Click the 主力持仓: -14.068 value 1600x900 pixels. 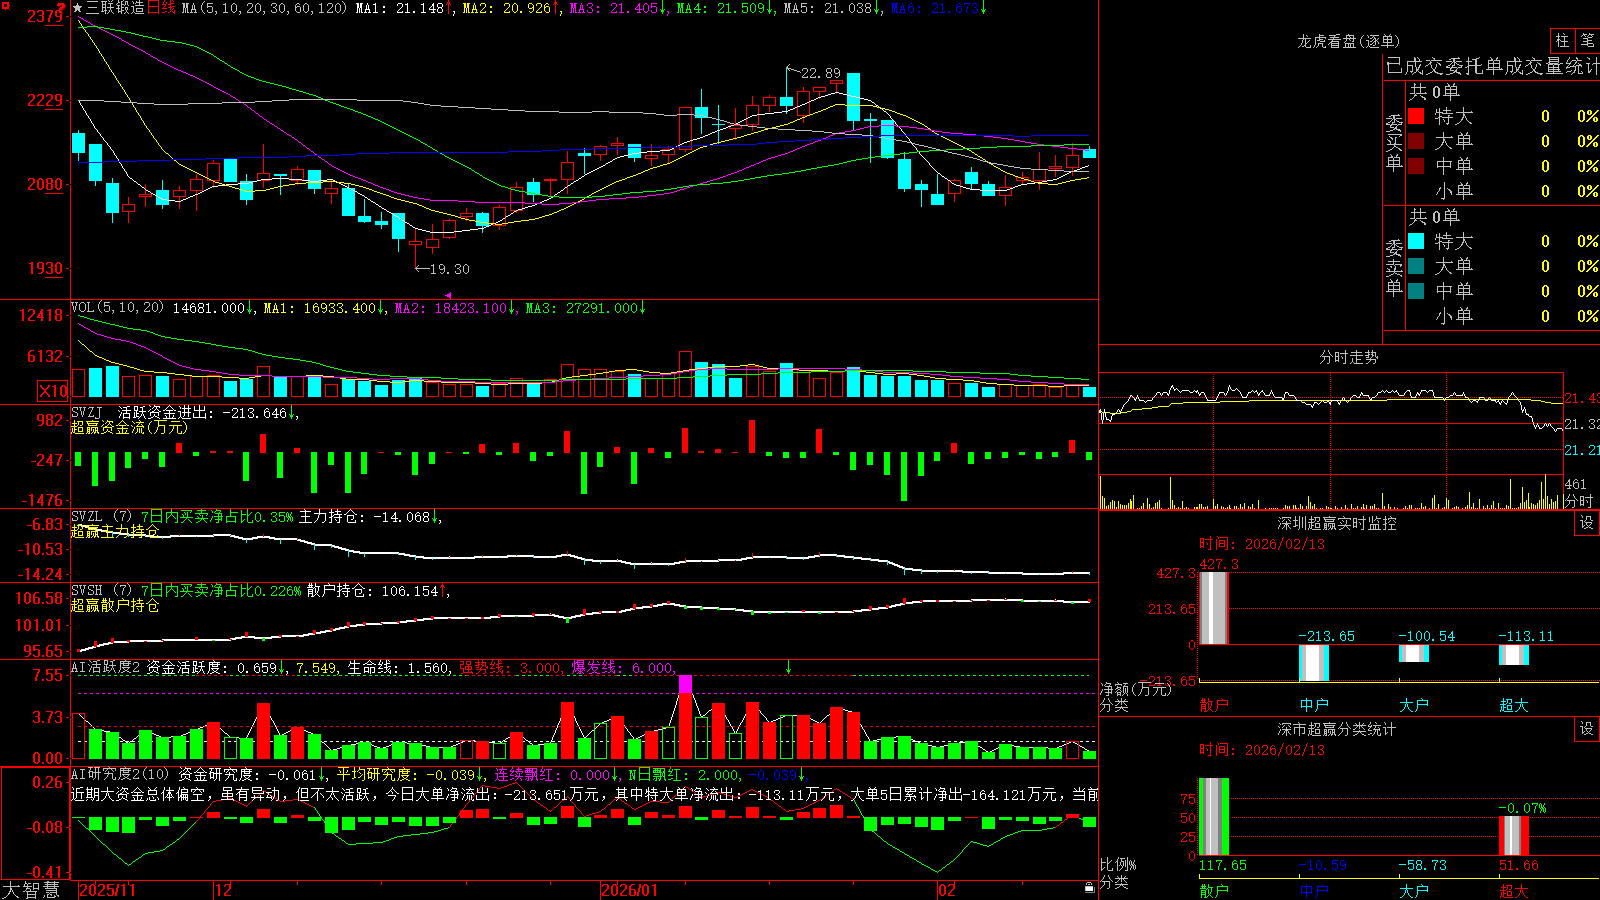[364, 517]
